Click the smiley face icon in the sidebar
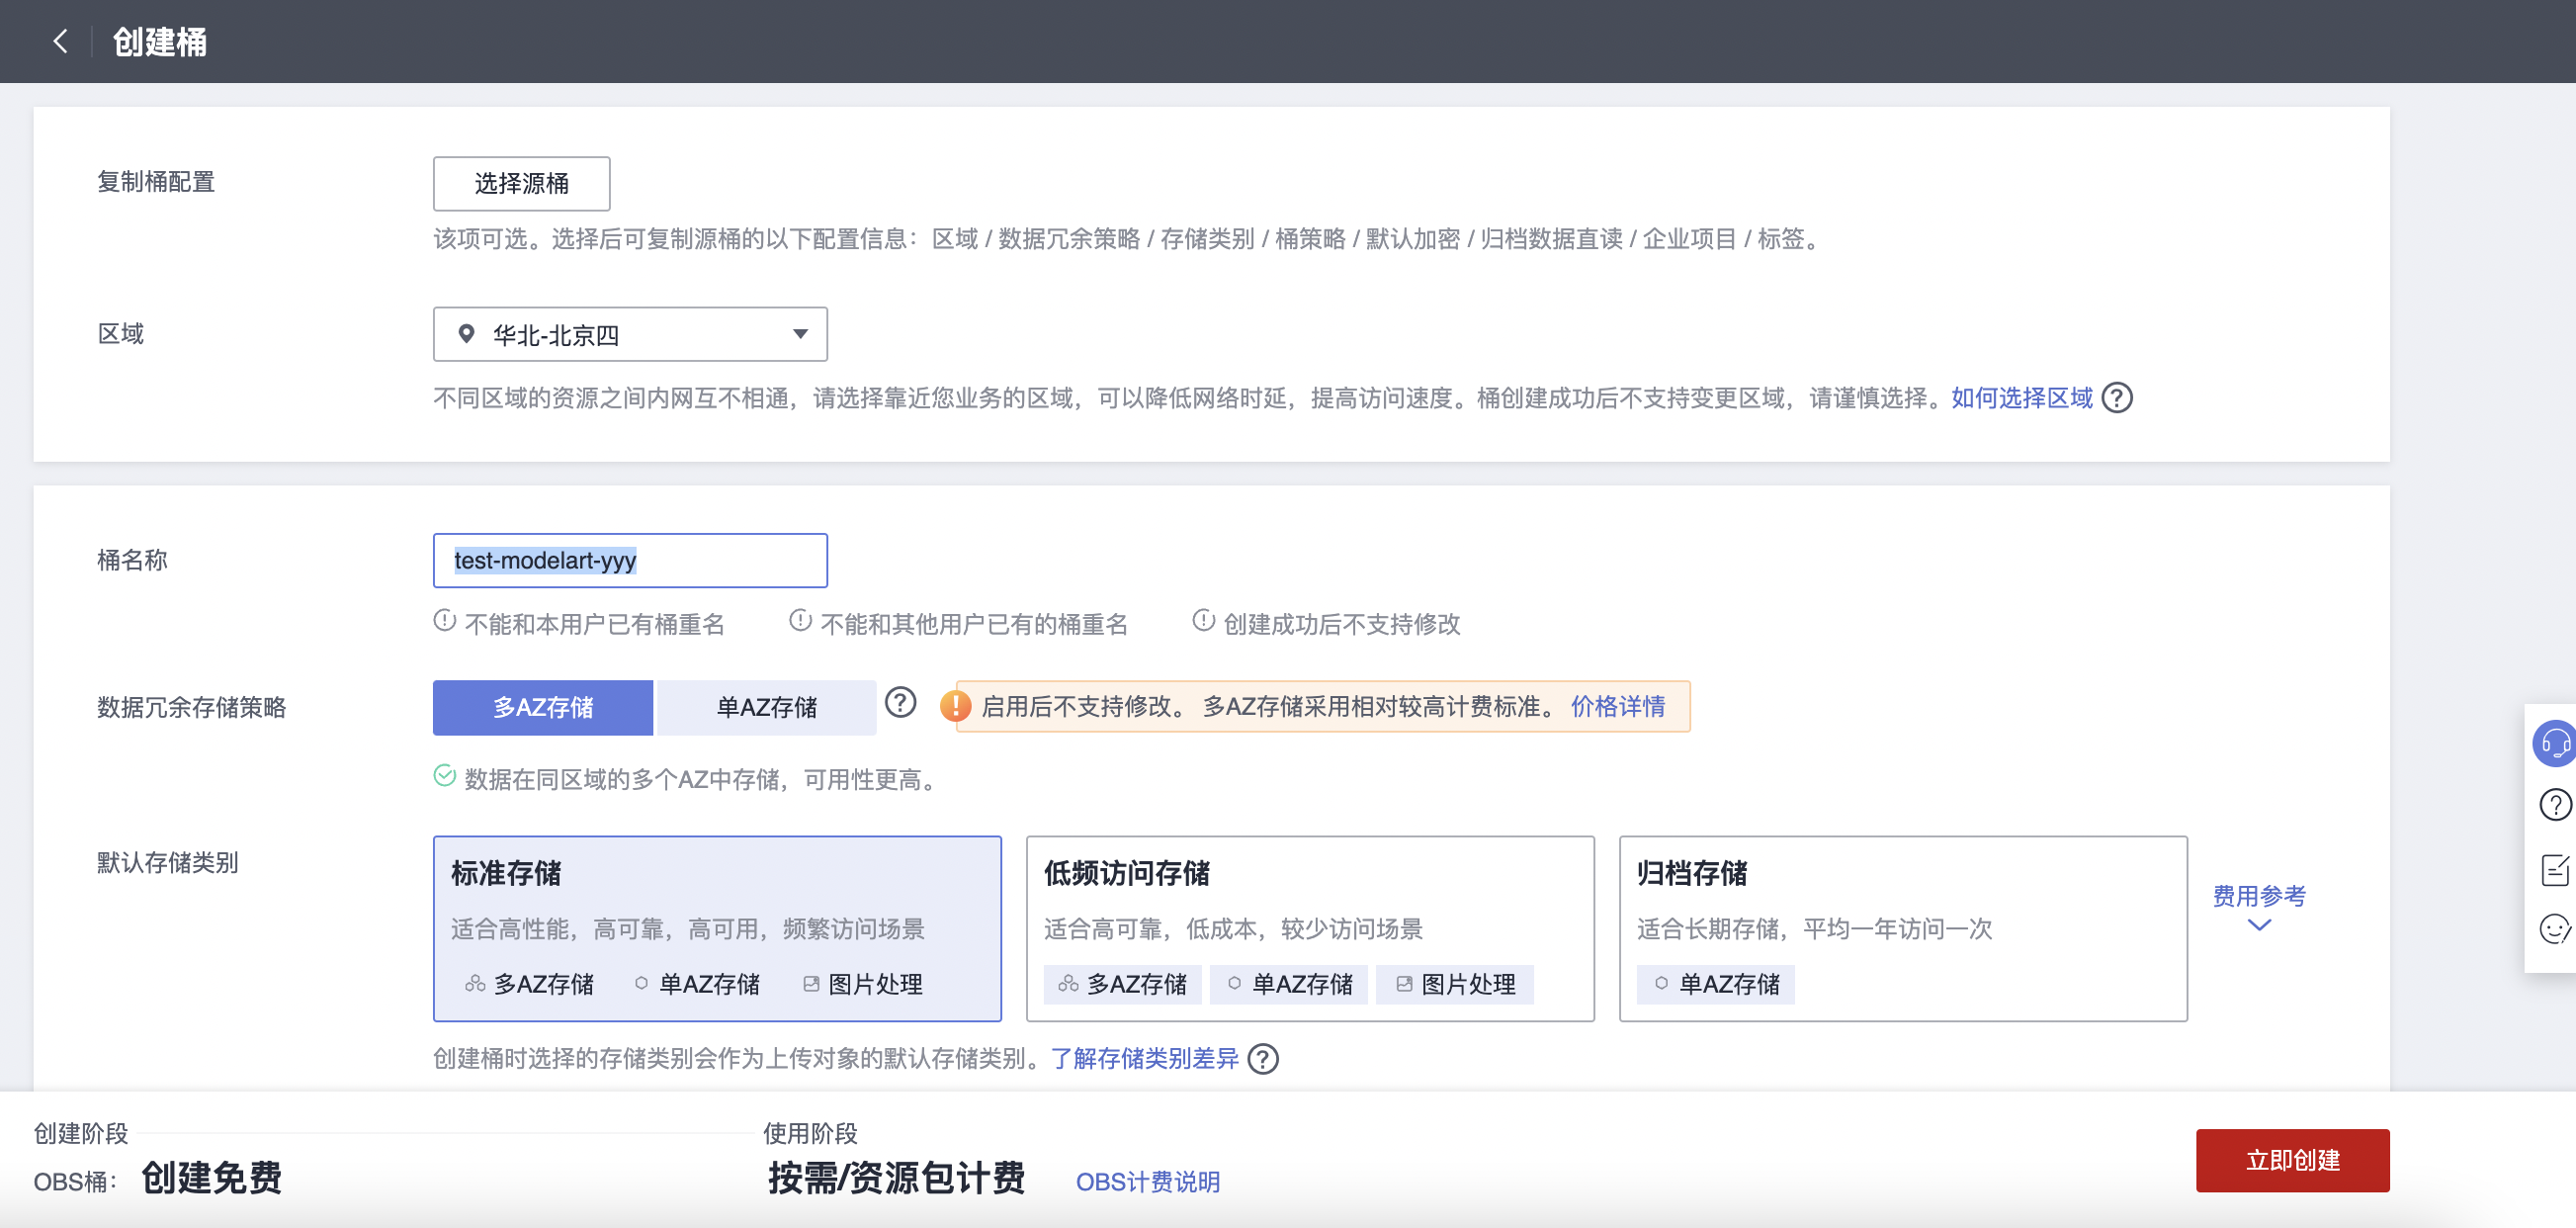 (x=2553, y=929)
